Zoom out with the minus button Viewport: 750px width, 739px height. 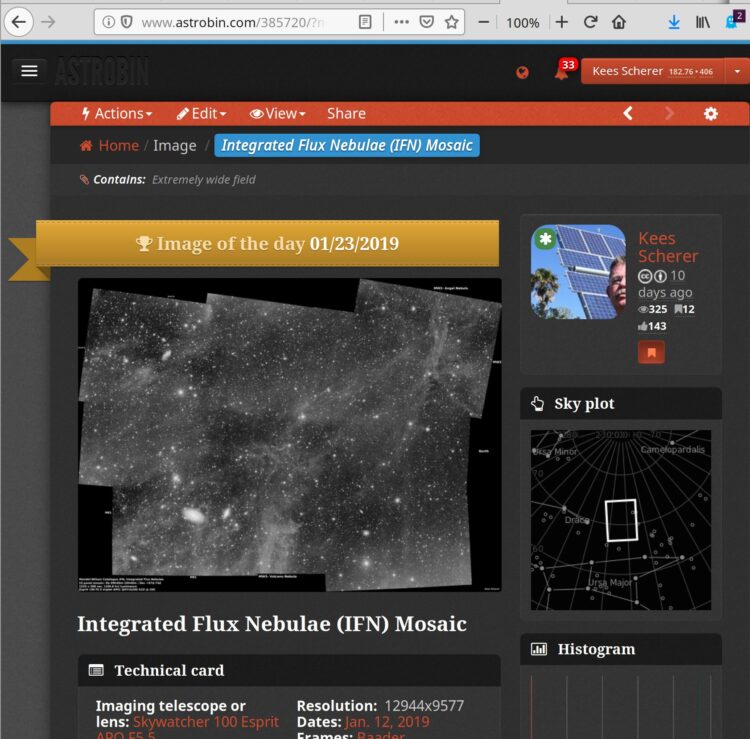484,22
